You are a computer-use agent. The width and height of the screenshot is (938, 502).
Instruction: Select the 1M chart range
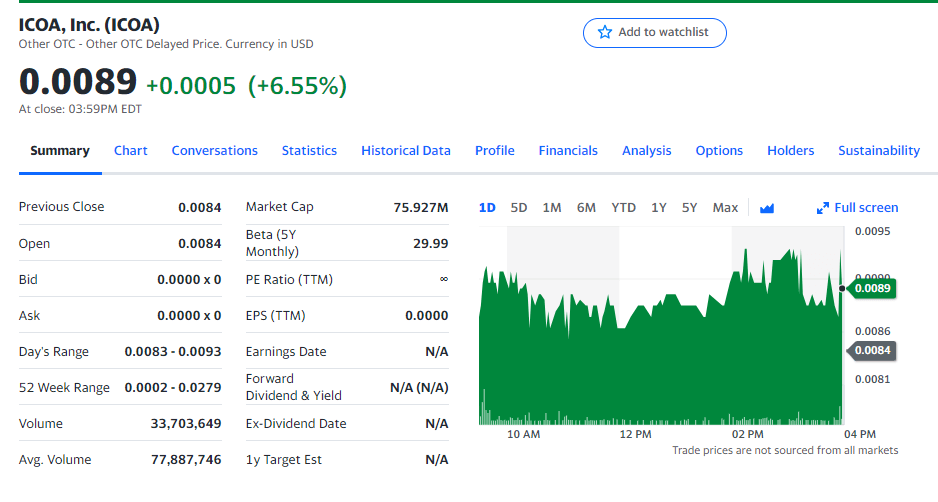[552, 208]
